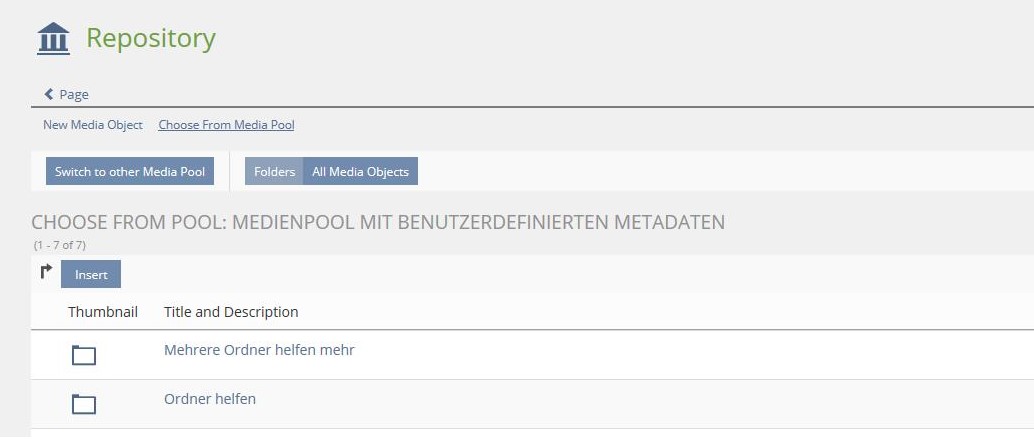Viewport: 1034px width, 439px height.
Task: Click folder icon in Ordner helfen row
Action: [x=84, y=404]
